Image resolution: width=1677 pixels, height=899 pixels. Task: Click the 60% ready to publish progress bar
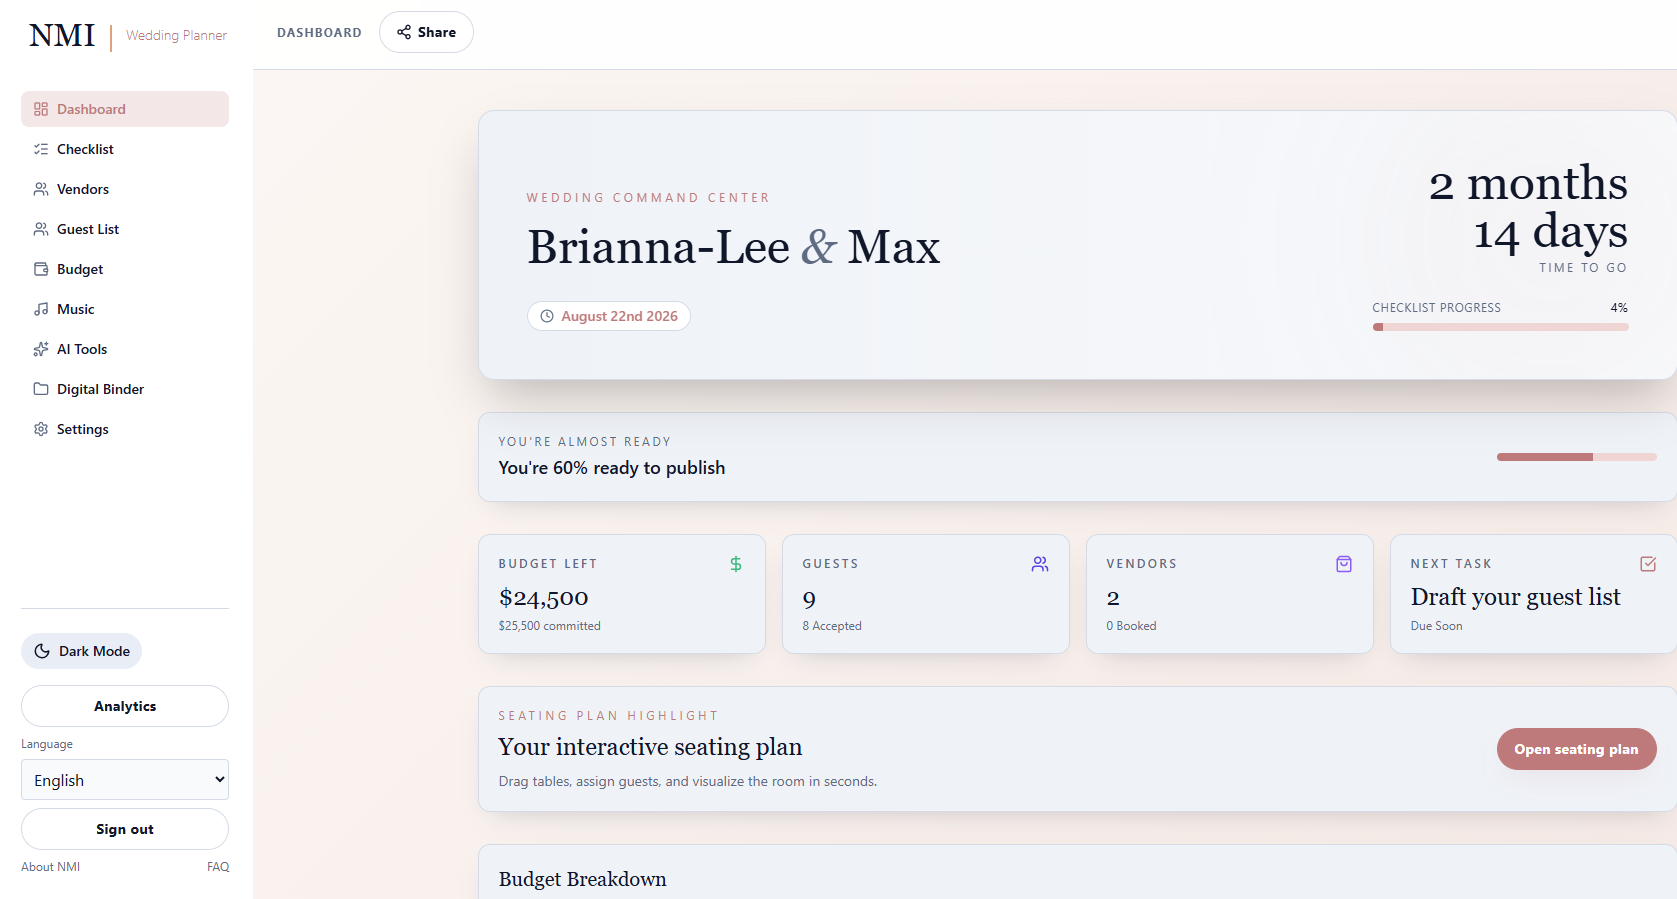coord(1577,457)
